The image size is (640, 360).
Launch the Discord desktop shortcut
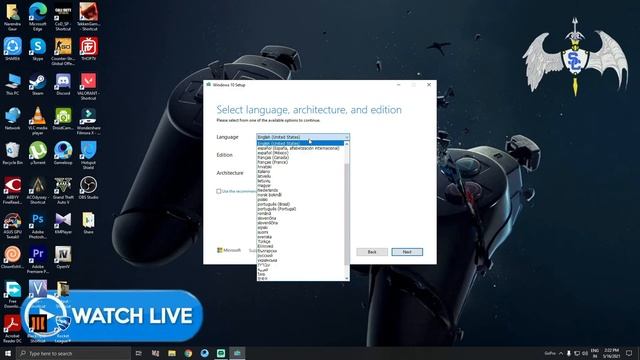pos(63,84)
